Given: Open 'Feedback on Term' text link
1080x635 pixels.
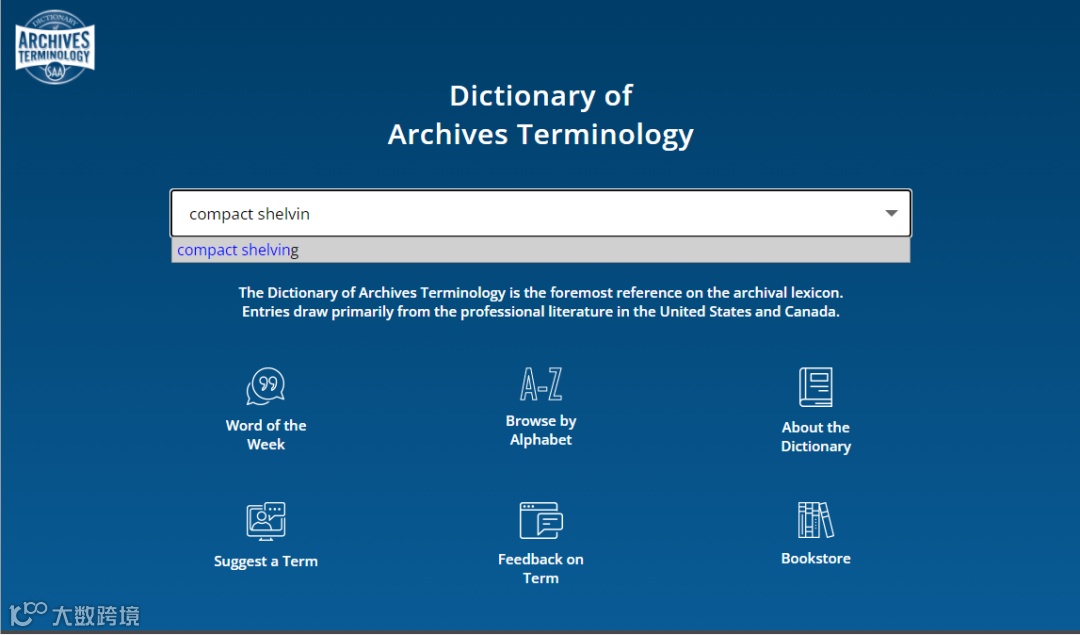Looking at the screenshot, I should click(x=541, y=569).
